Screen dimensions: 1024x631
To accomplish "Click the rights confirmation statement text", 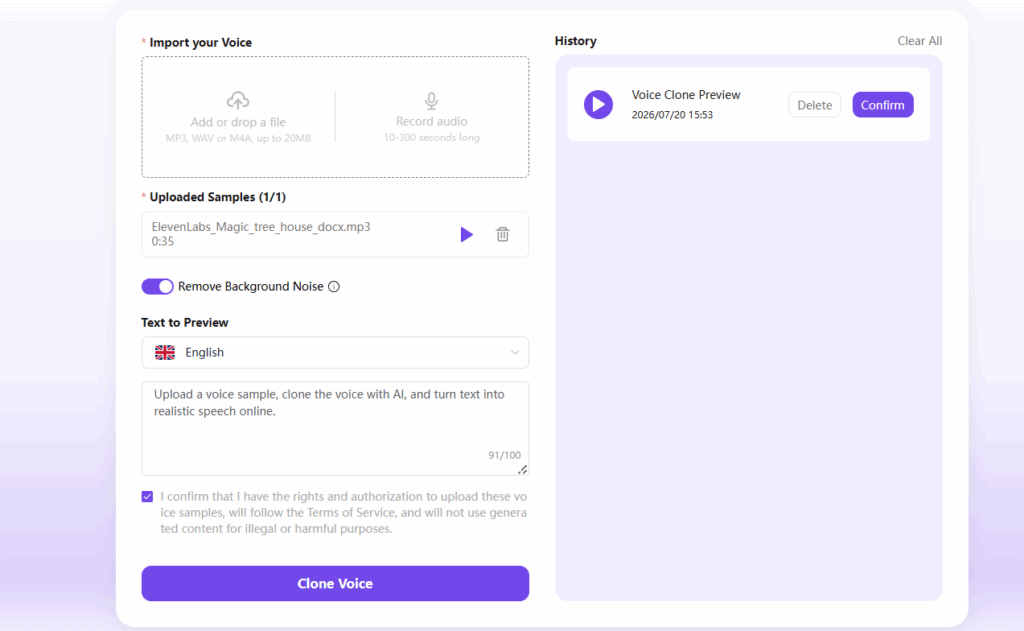I will coord(344,513).
